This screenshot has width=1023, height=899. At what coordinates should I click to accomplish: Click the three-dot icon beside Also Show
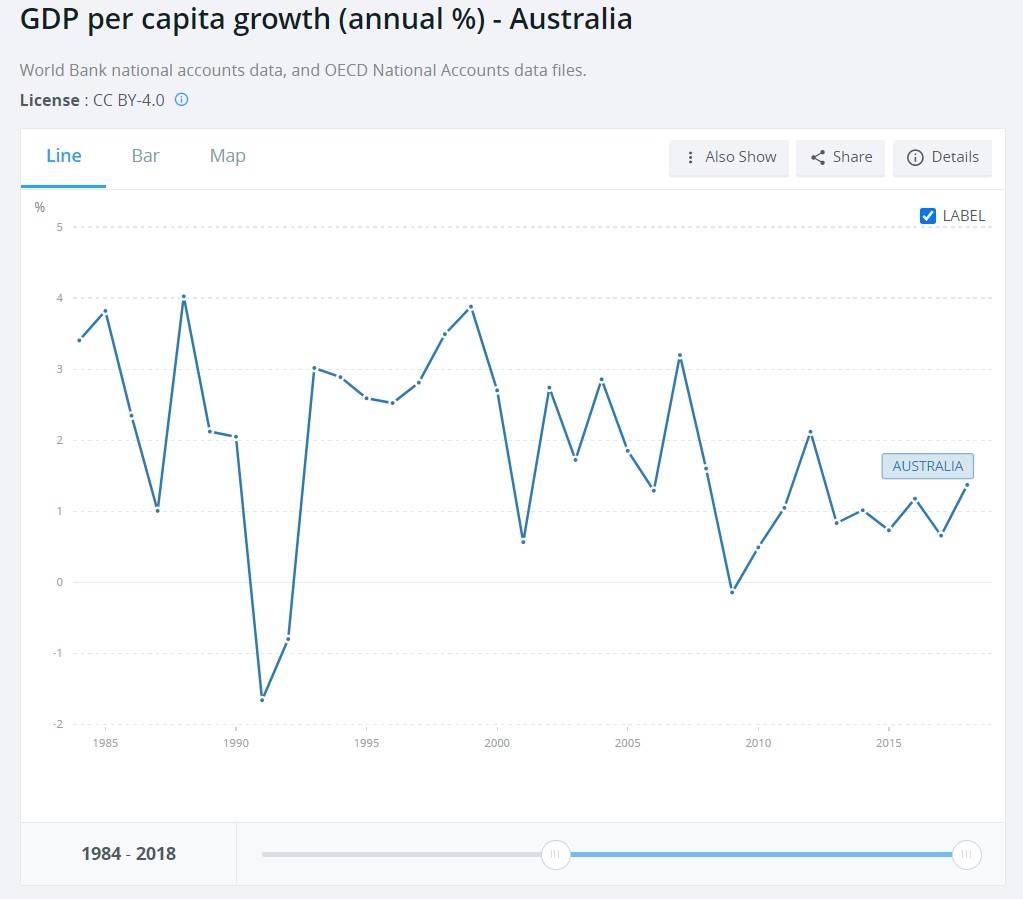690,157
